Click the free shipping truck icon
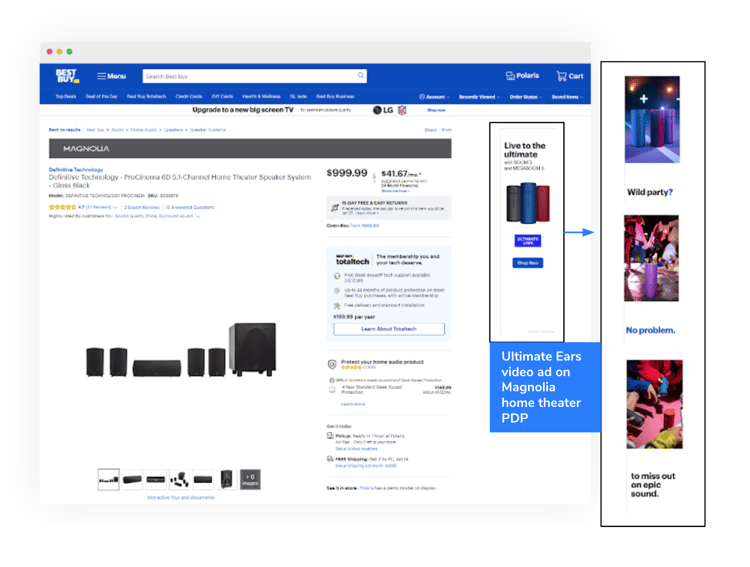Viewport: 750px width, 567px height. click(x=330, y=459)
